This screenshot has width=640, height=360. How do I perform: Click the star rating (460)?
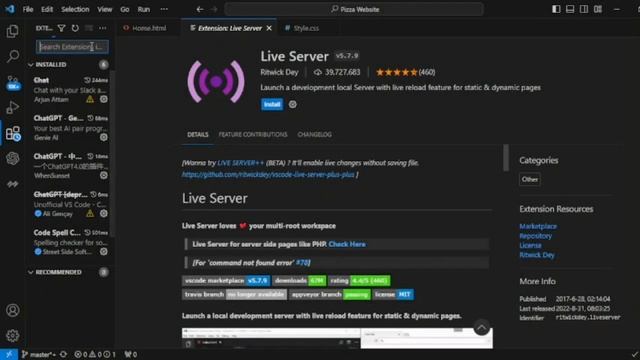coord(405,72)
